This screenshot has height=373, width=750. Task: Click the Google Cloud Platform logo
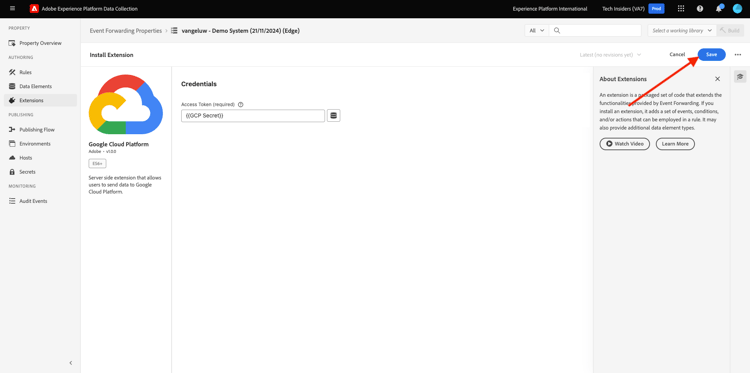coord(126,104)
